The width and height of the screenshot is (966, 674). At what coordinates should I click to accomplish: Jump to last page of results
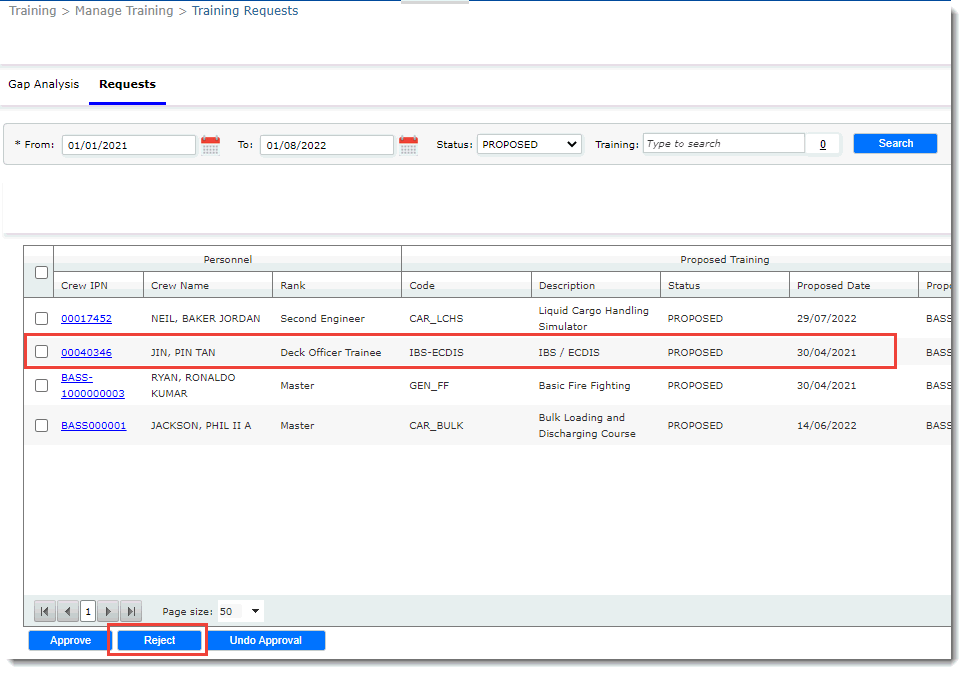(x=131, y=611)
